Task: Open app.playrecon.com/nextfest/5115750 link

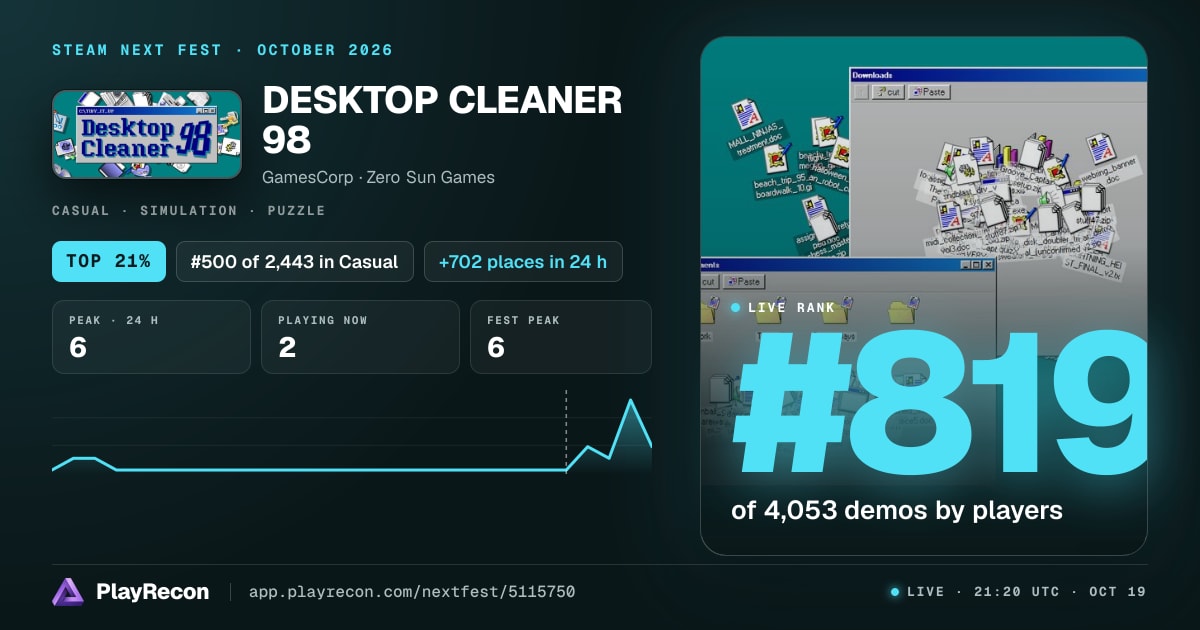Action: pos(412,592)
